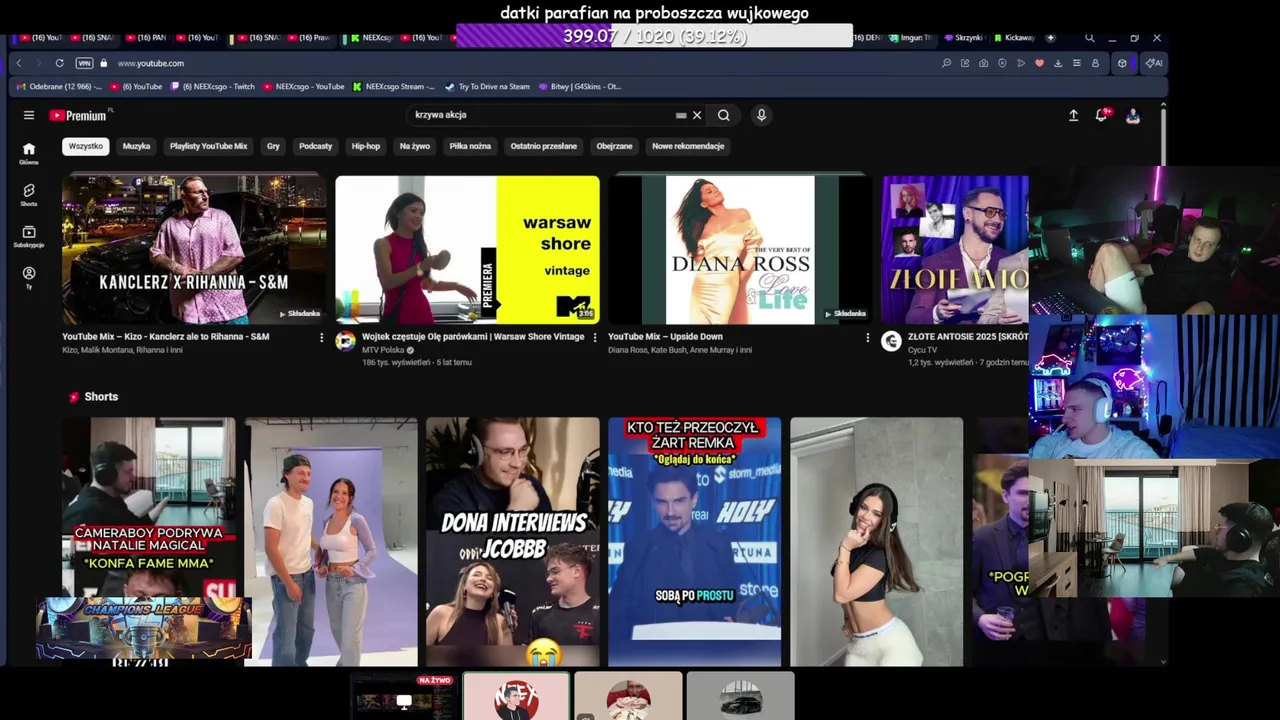Screen dimensions: 1280x720
Task: Open the NEEXcsgo - Twitch bookmark
Action: pos(212,87)
